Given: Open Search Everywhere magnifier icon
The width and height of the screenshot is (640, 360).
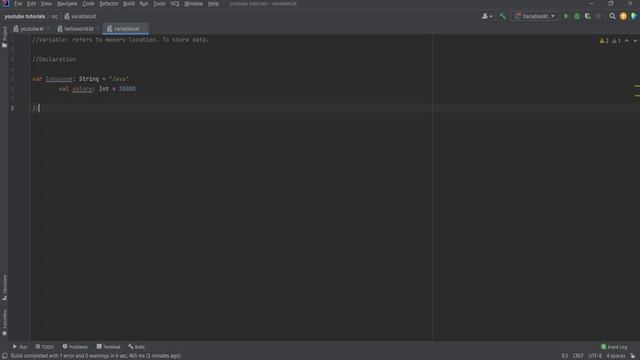Looking at the screenshot, I should point(612,16).
